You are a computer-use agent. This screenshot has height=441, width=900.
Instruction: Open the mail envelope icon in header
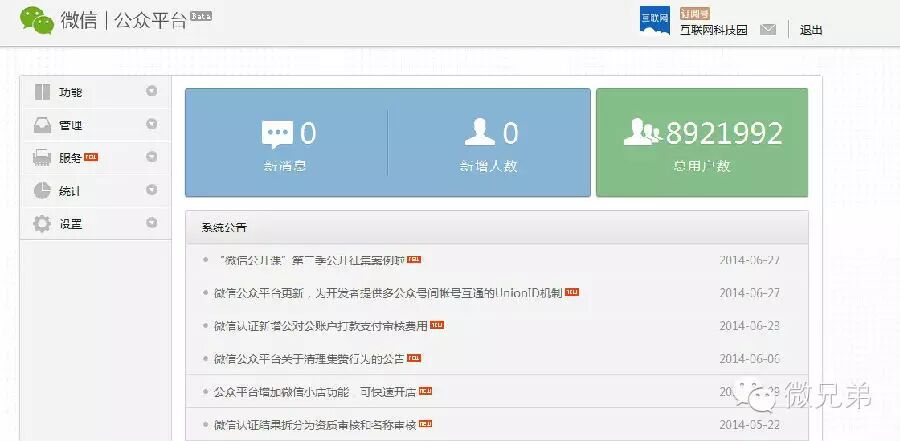768,29
